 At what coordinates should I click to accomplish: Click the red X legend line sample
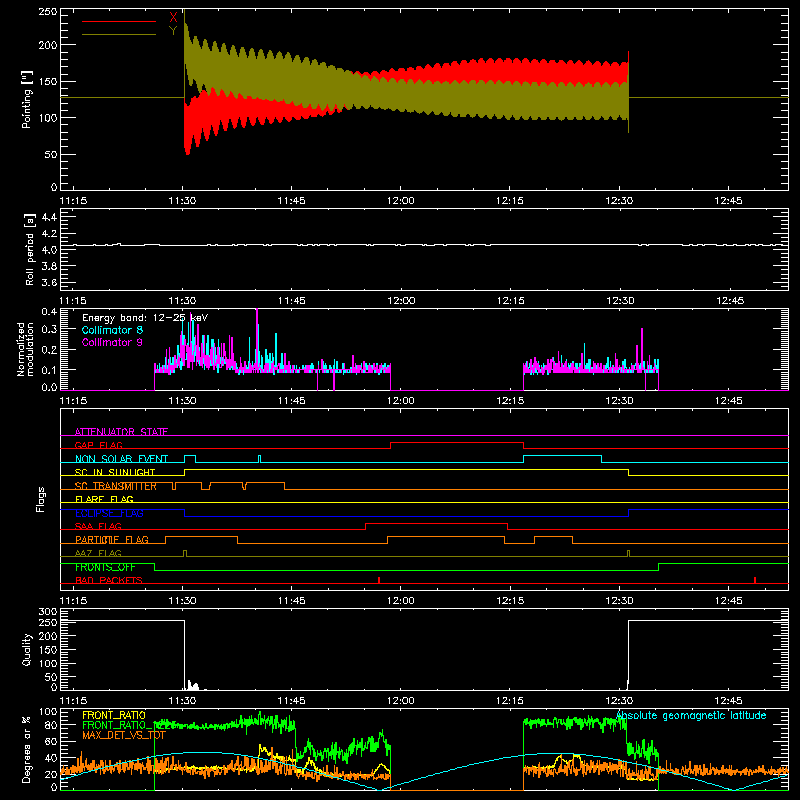[x=119, y=21]
